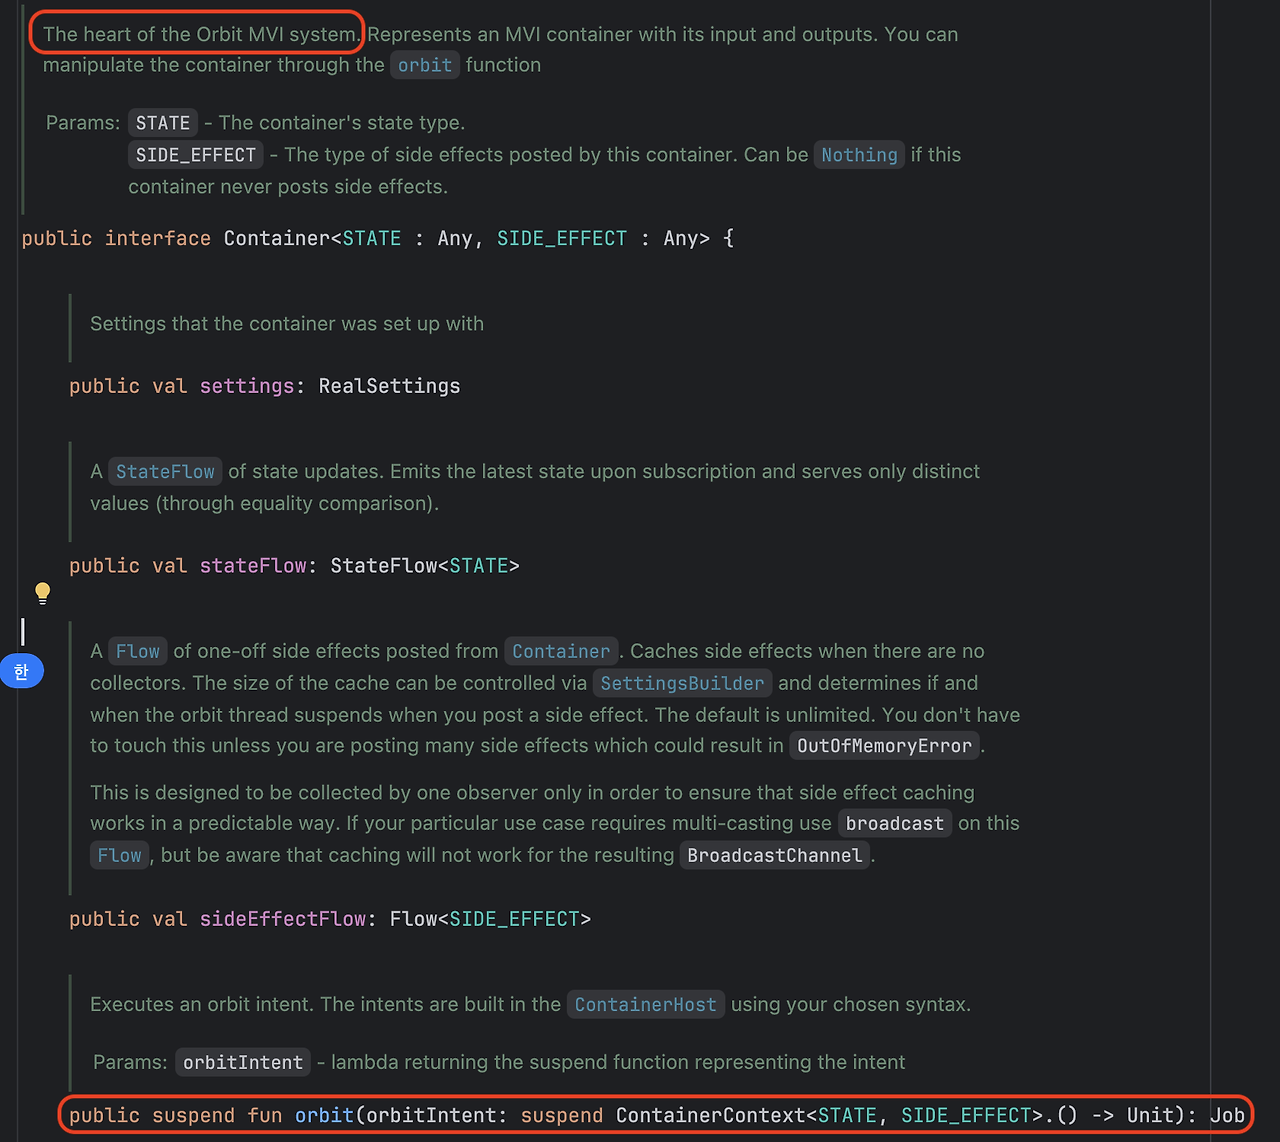
Task: Click the STATE param code tag
Action: 162,123
